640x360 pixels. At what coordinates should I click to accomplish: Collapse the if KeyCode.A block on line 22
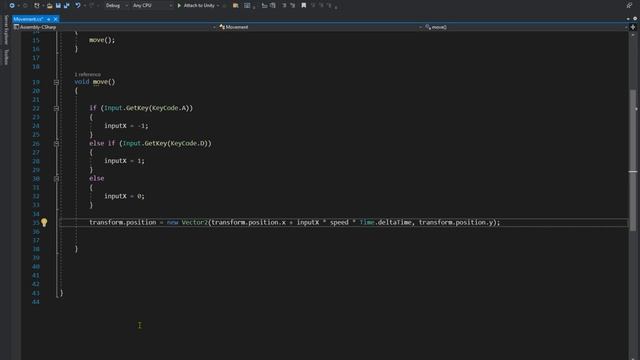point(56,108)
